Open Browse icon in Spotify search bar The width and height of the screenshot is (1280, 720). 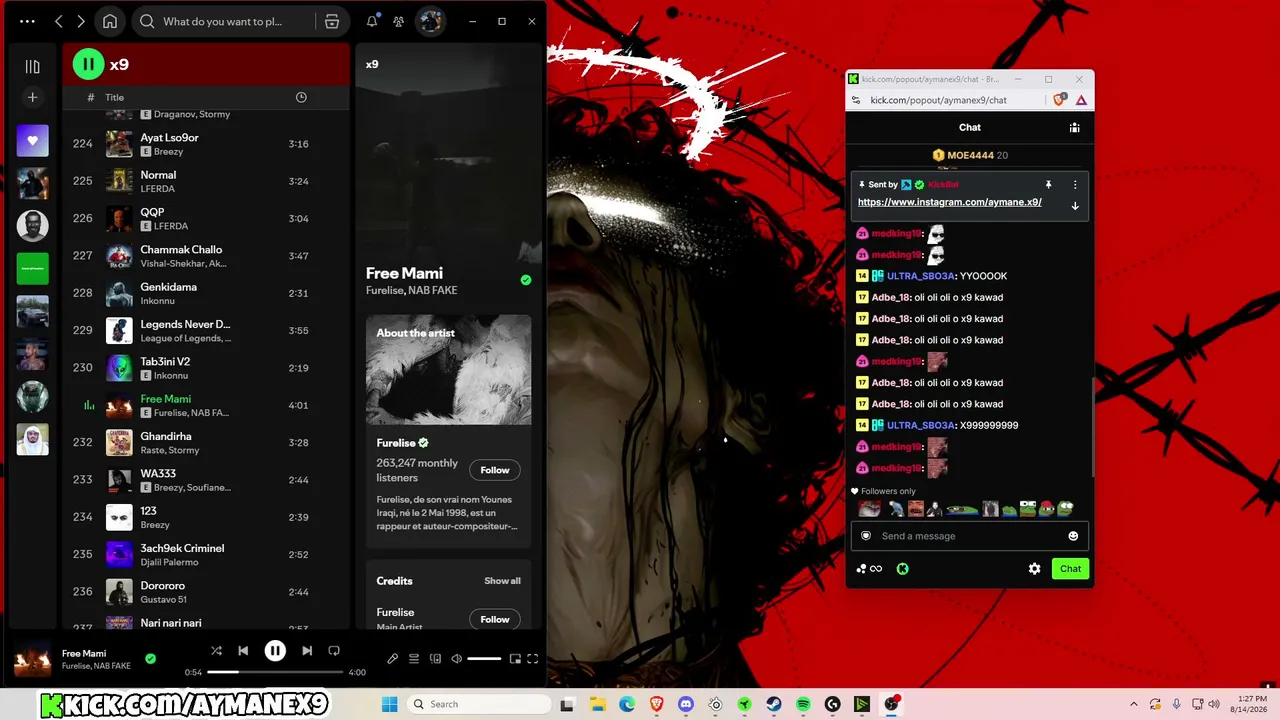pyautogui.click(x=332, y=21)
